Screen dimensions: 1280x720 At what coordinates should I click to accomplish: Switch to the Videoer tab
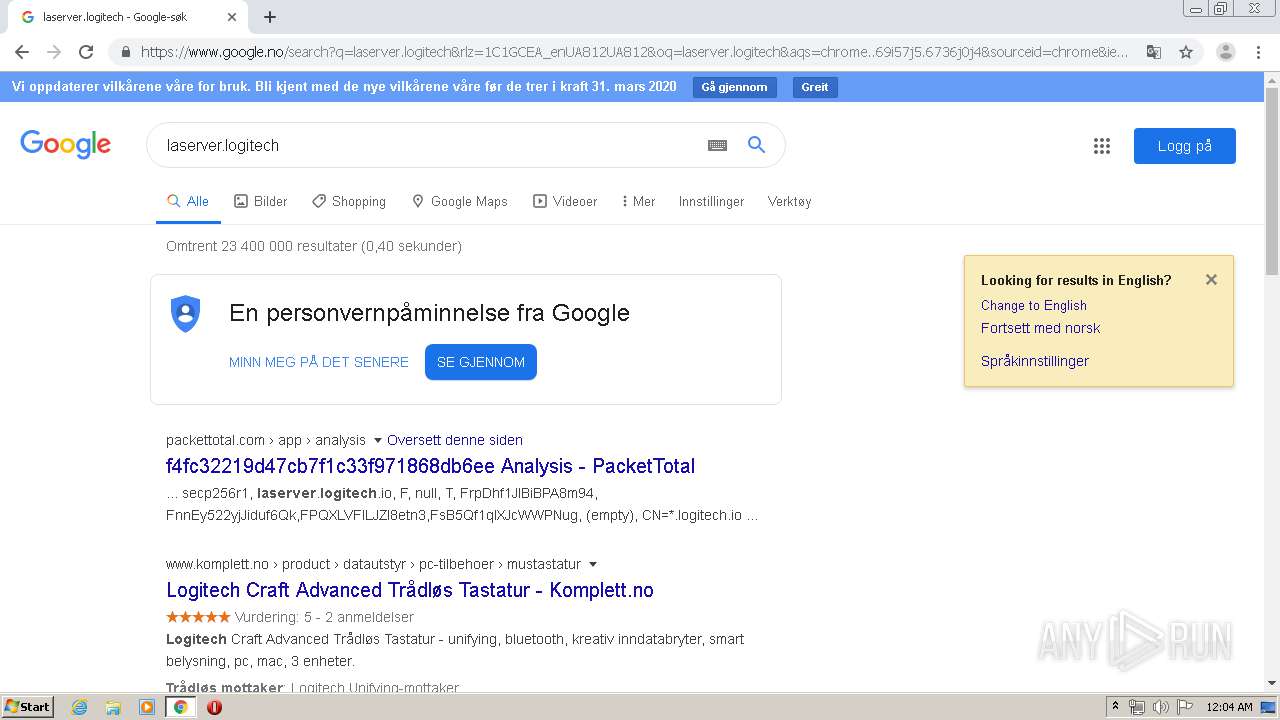[x=565, y=201]
